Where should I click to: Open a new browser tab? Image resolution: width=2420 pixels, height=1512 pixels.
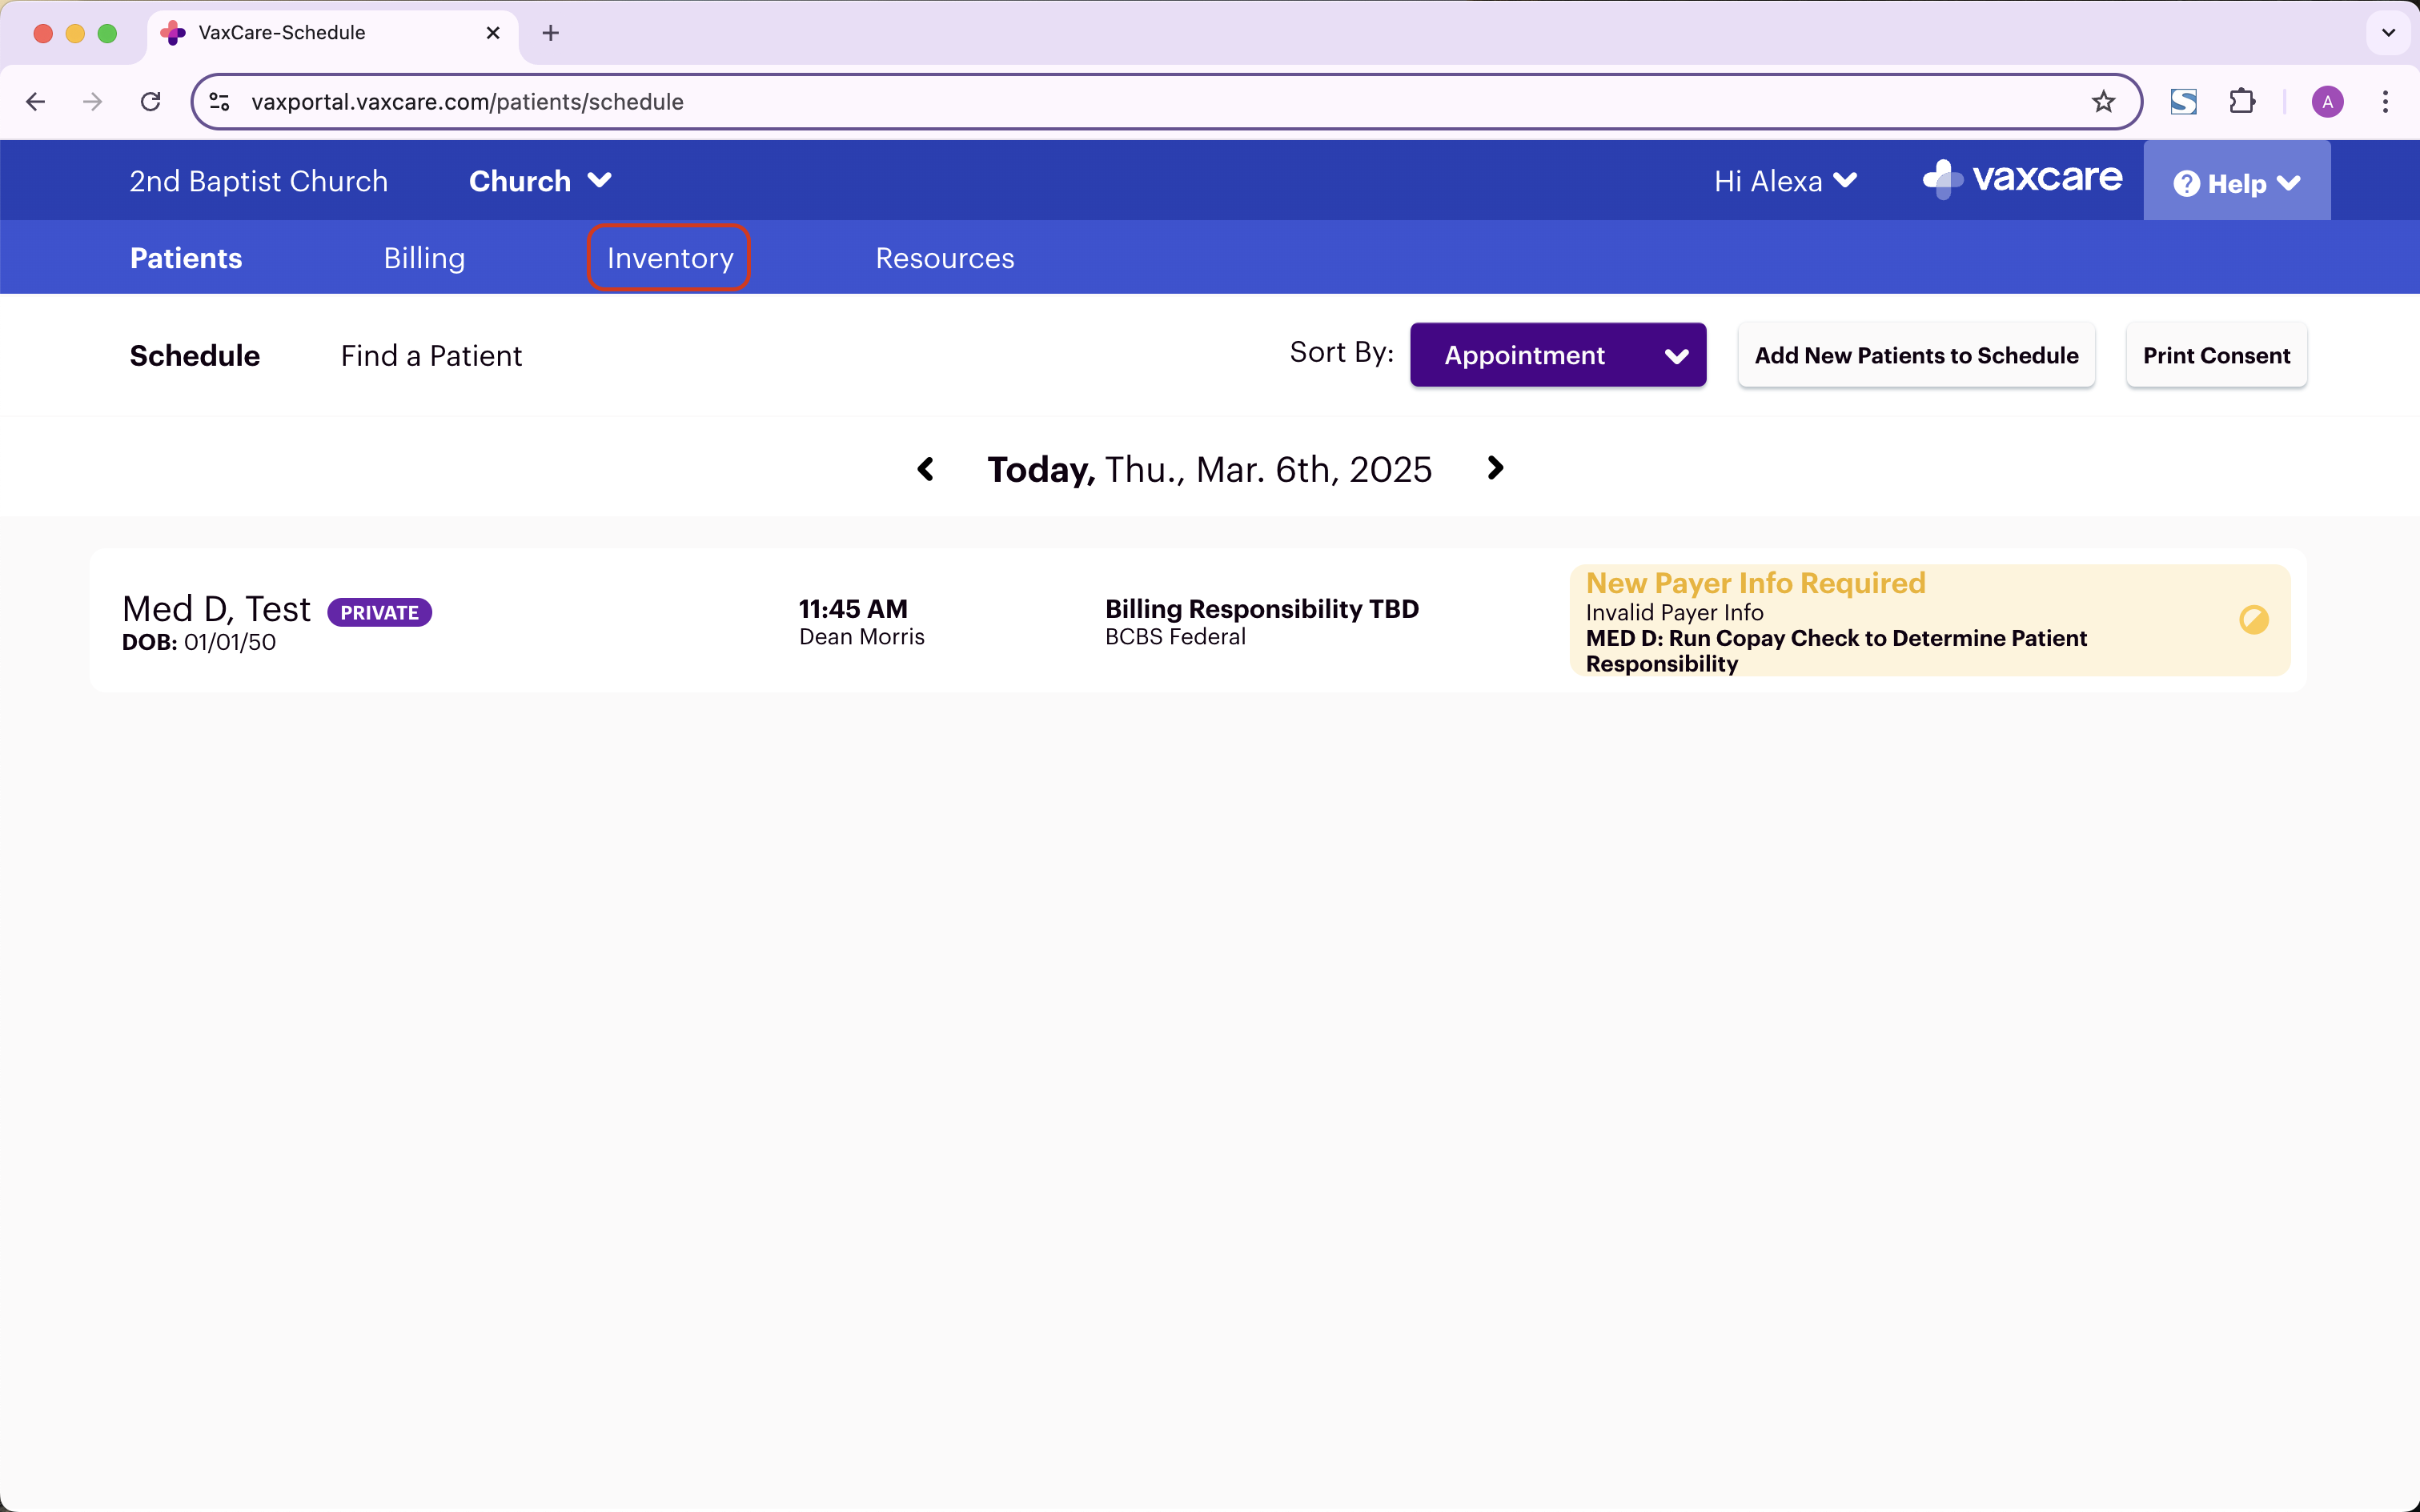(x=550, y=33)
